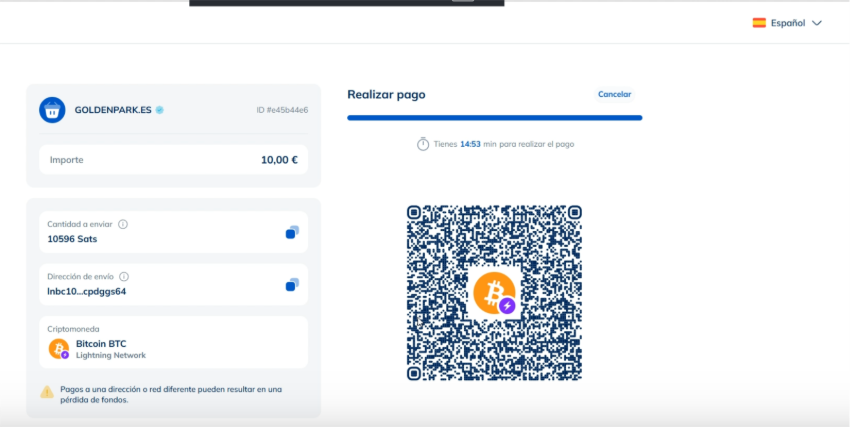The image size is (850, 427).
Task: Click the yellow warning triangle icon
Action: (47, 392)
